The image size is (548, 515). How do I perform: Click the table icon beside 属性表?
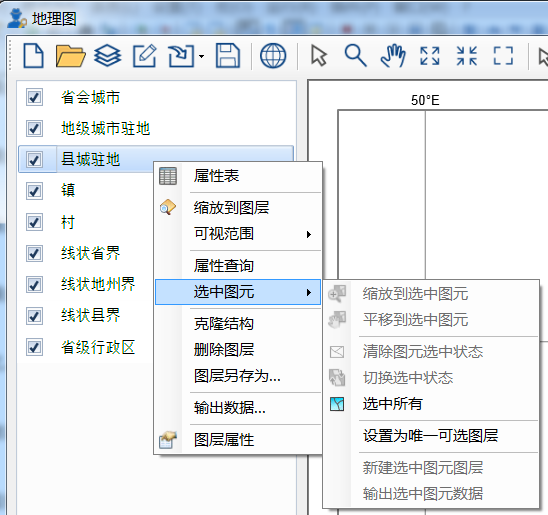tap(168, 176)
